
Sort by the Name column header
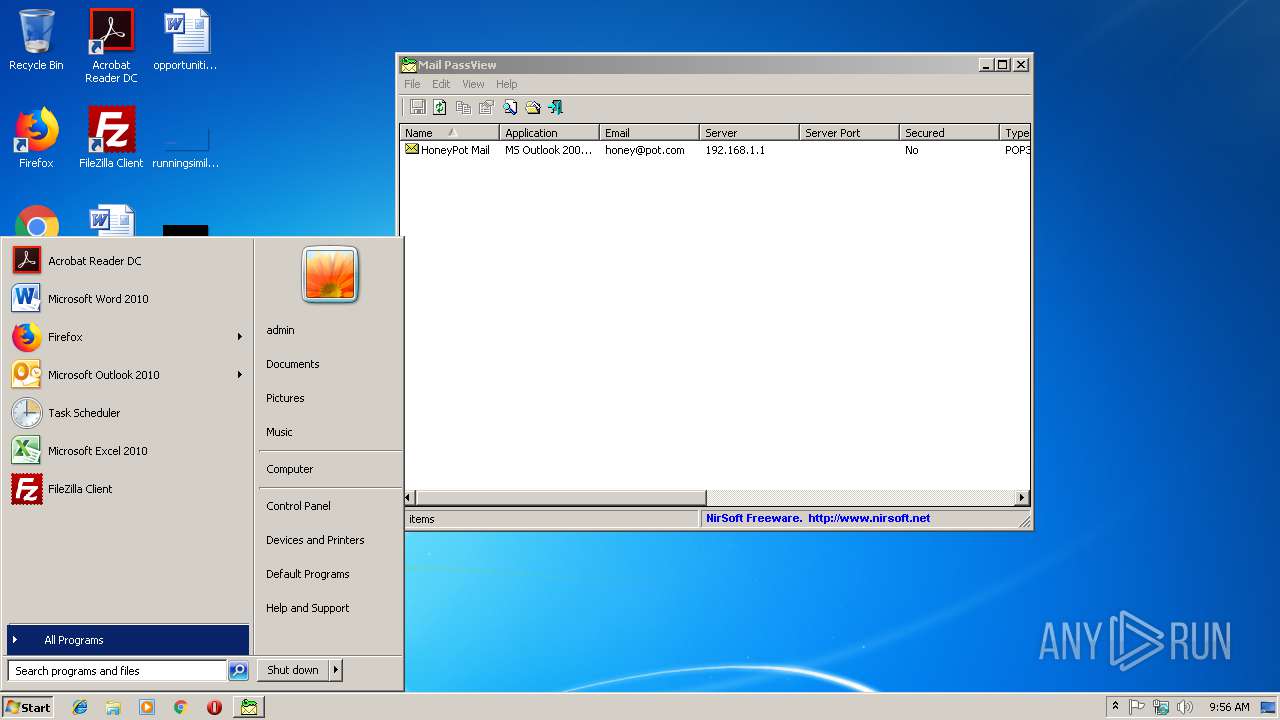[449, 132]
